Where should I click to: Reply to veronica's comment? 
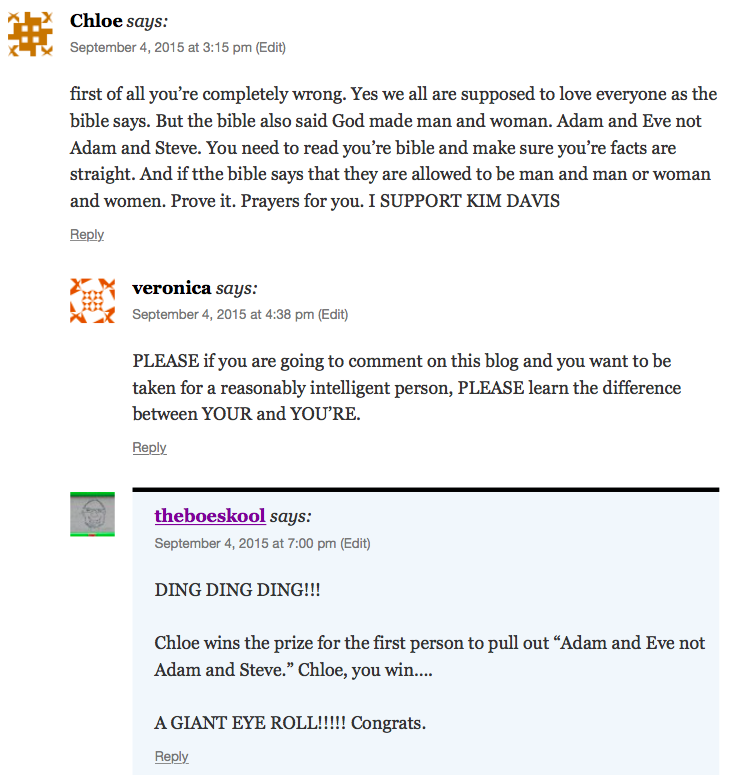tap(149, 448)
